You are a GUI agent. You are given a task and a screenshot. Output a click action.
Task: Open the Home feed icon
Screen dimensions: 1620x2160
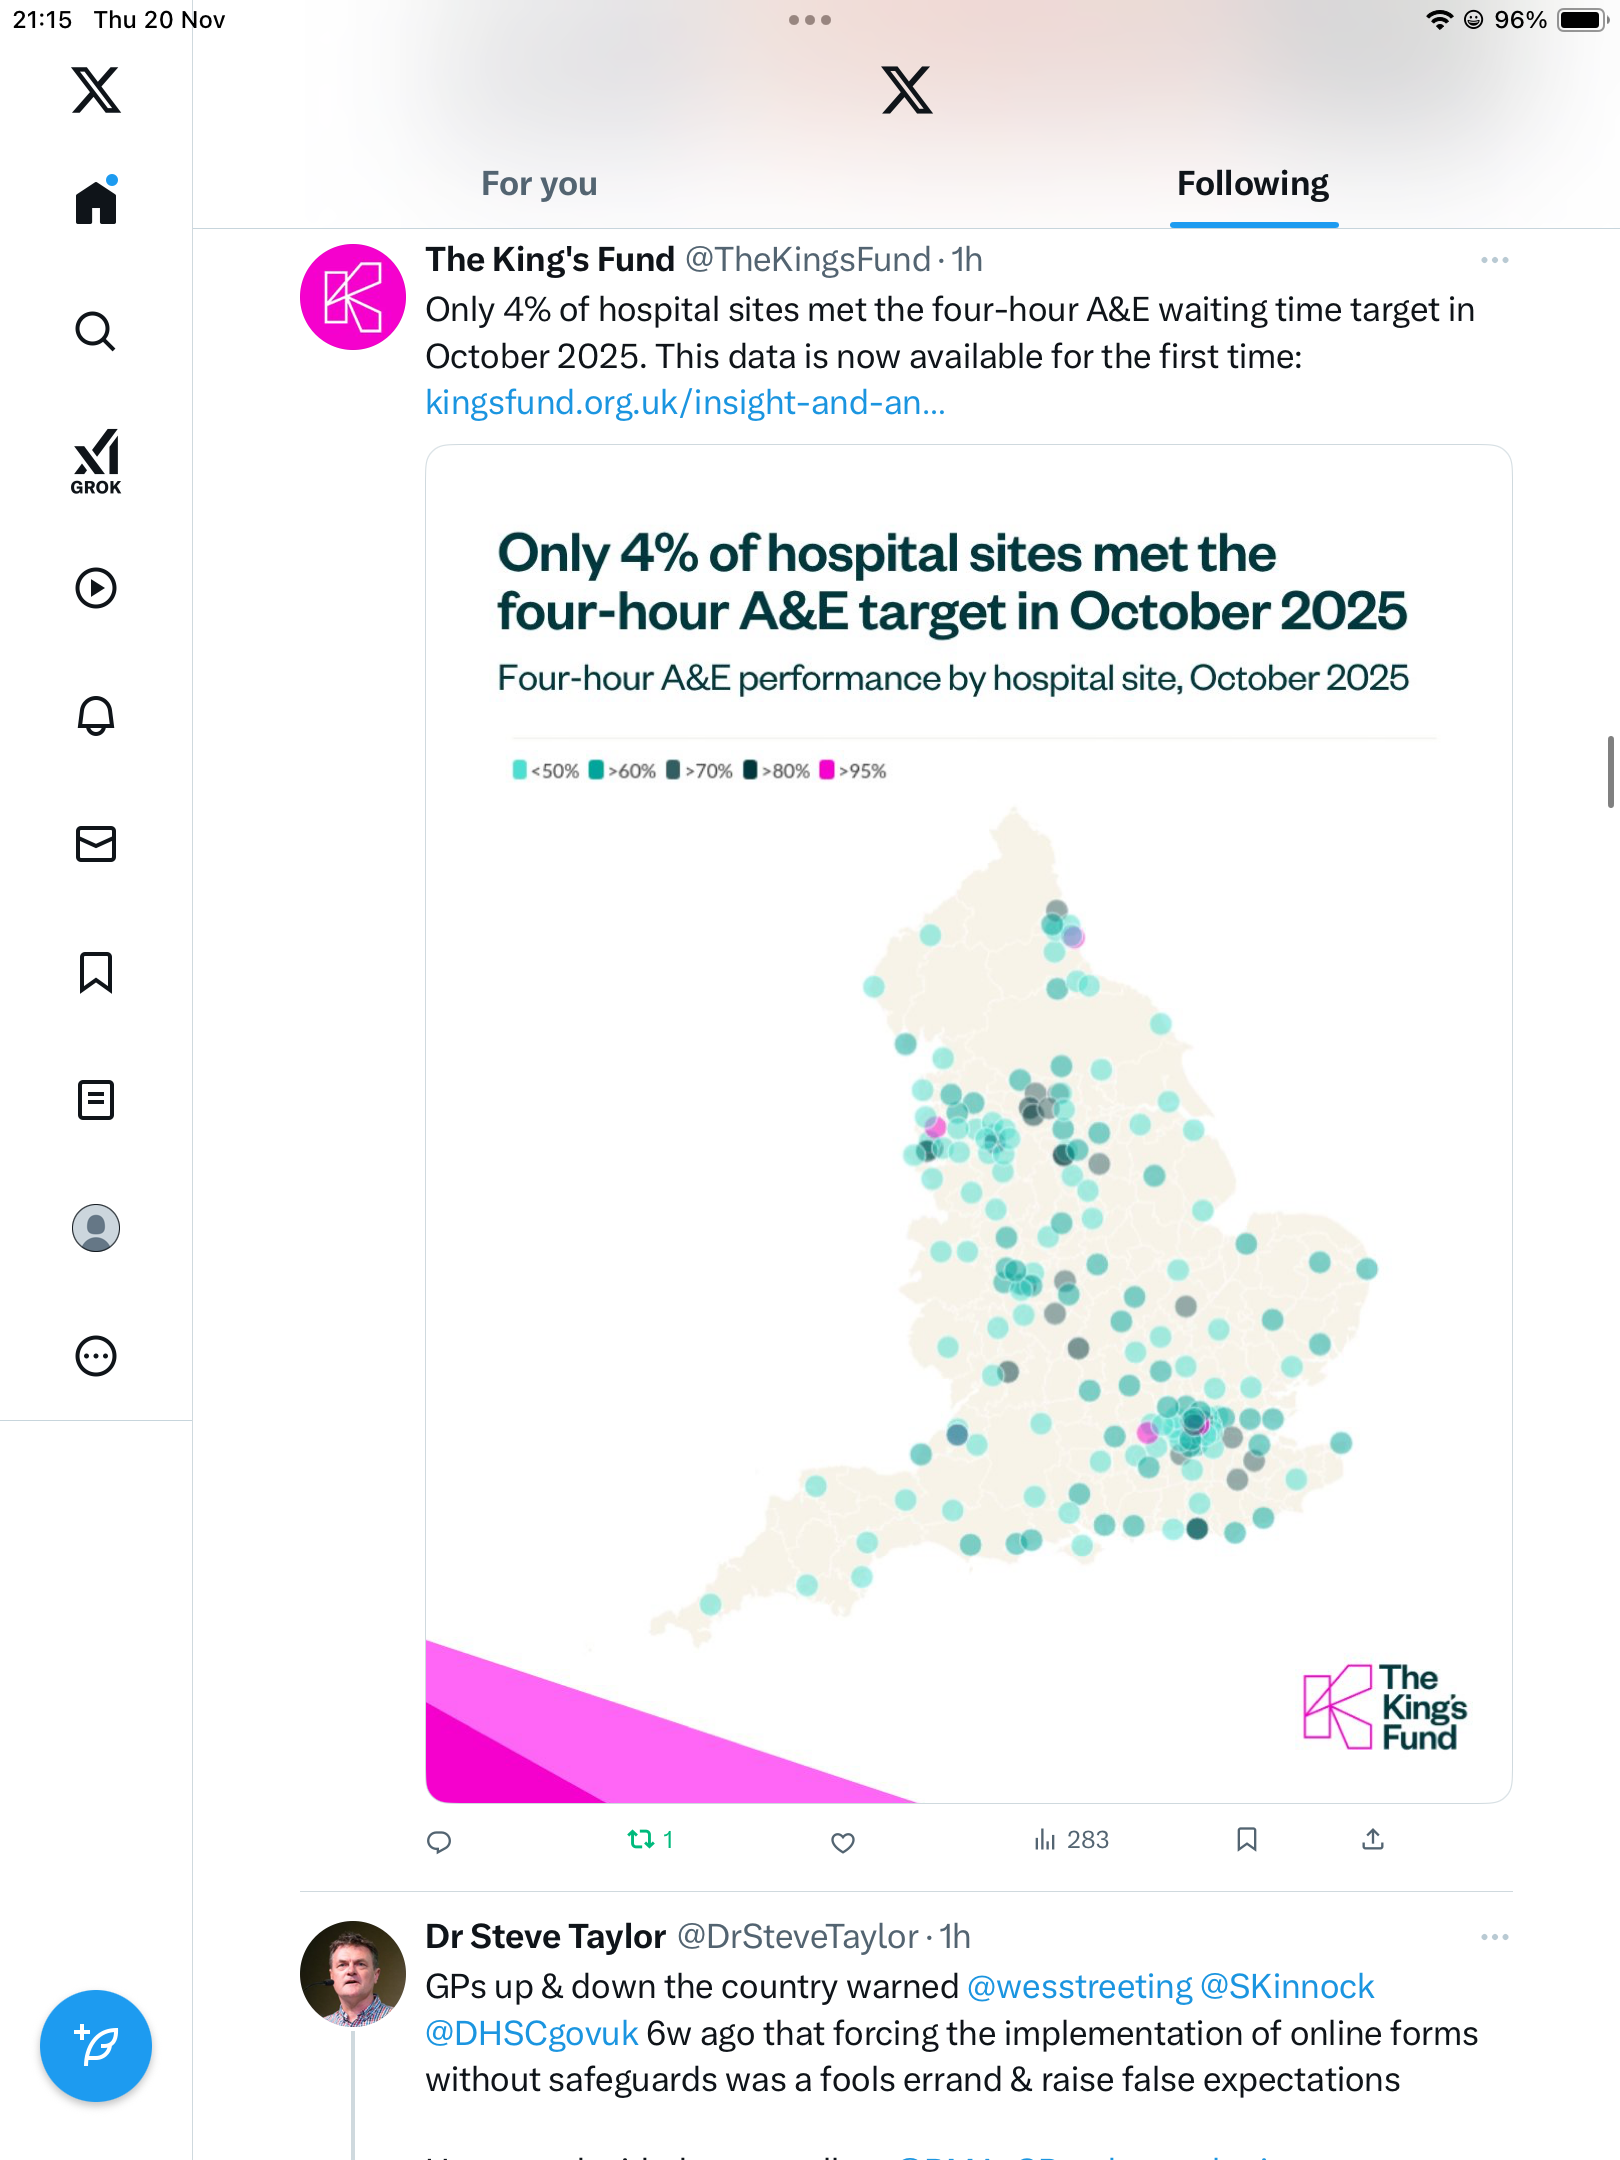click(x=96, y=203)
